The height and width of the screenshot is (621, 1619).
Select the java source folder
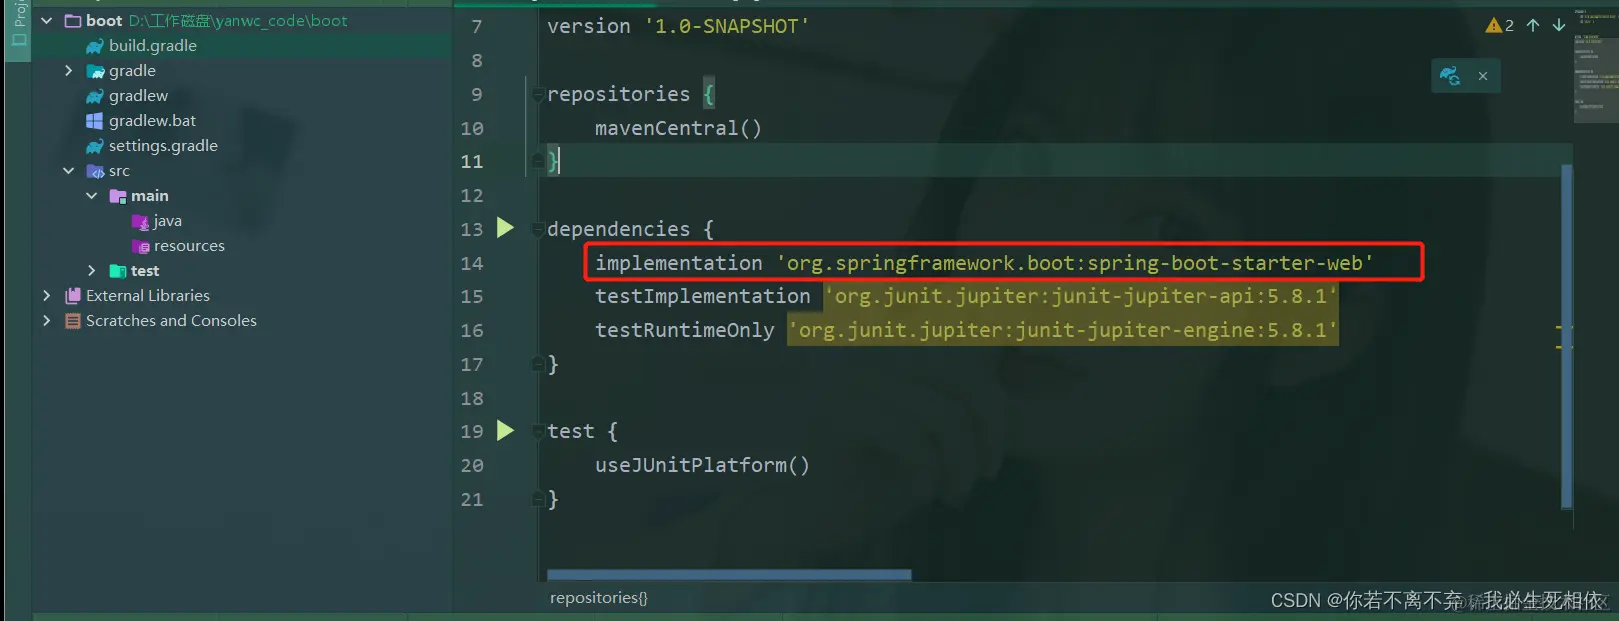coord(167,221)
